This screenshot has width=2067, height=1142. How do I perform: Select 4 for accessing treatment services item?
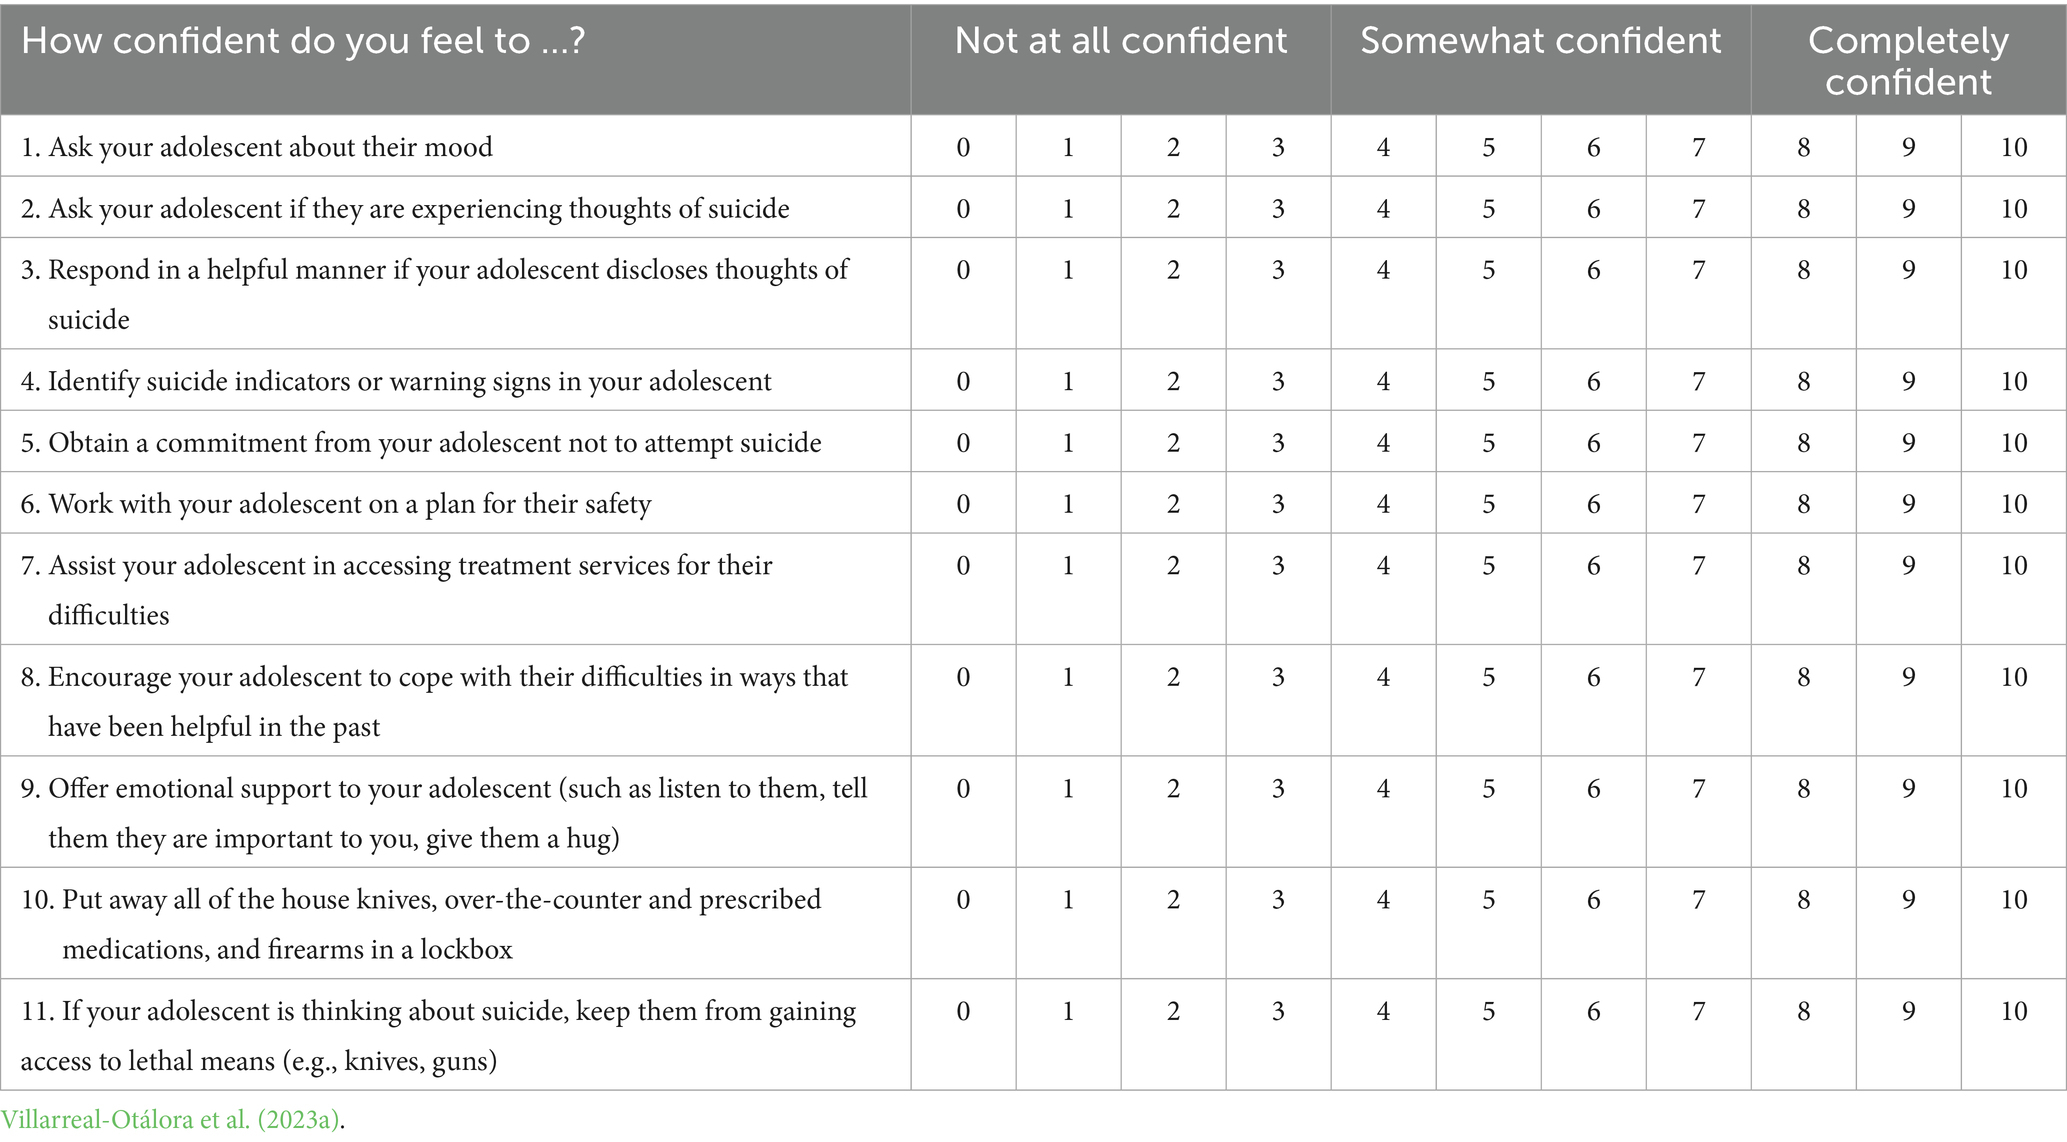(1383, 566)
